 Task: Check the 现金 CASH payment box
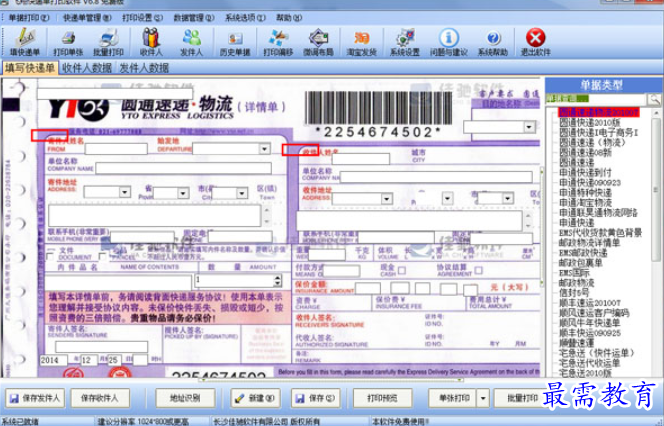pyautogui.click(x=402, y=270)
